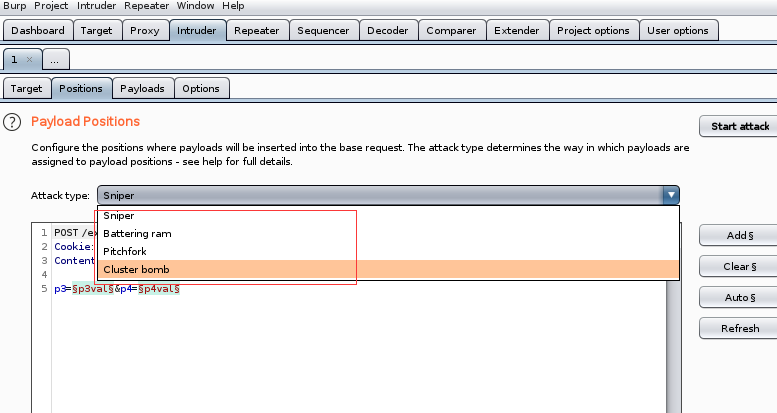Open the Project menu
The image size is (777, 413).
(x=51, y=6)
